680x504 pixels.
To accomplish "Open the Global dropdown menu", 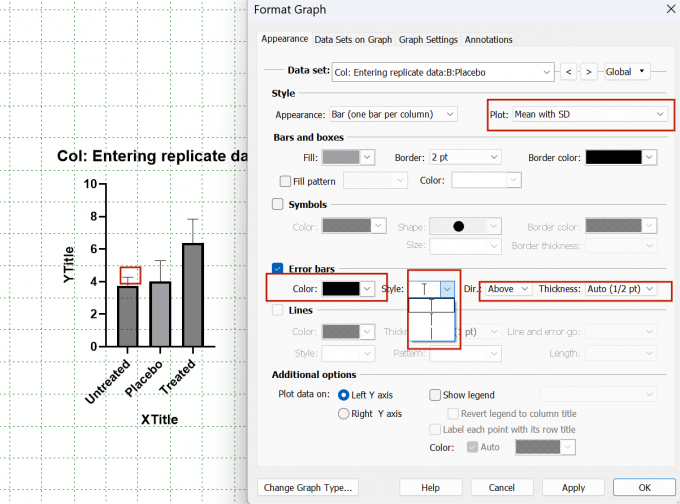I will (x=627, y=72).
